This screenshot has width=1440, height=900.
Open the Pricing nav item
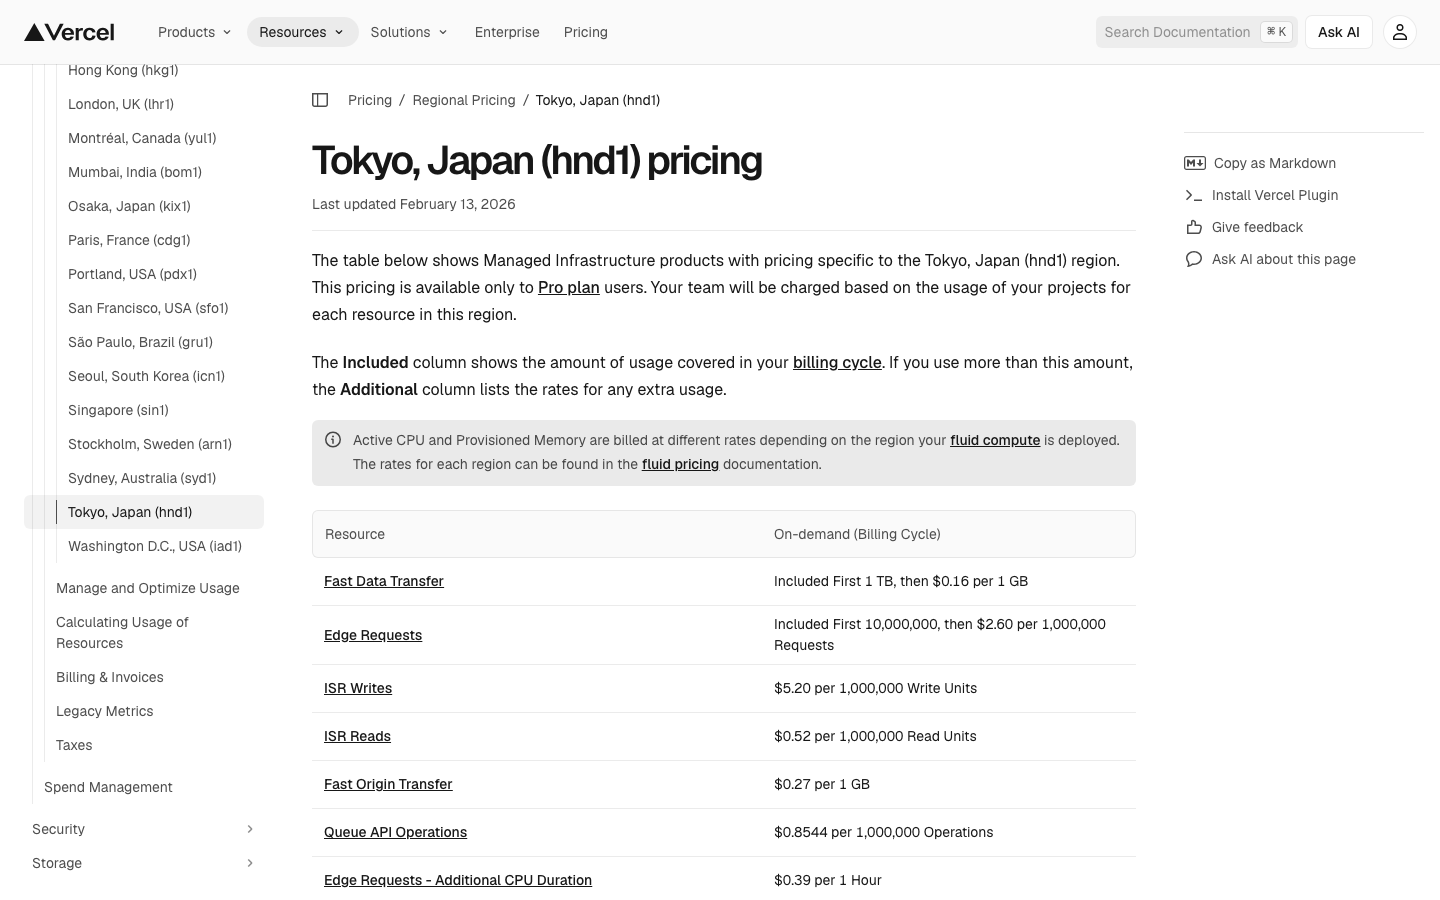click(x=586, y=32)
